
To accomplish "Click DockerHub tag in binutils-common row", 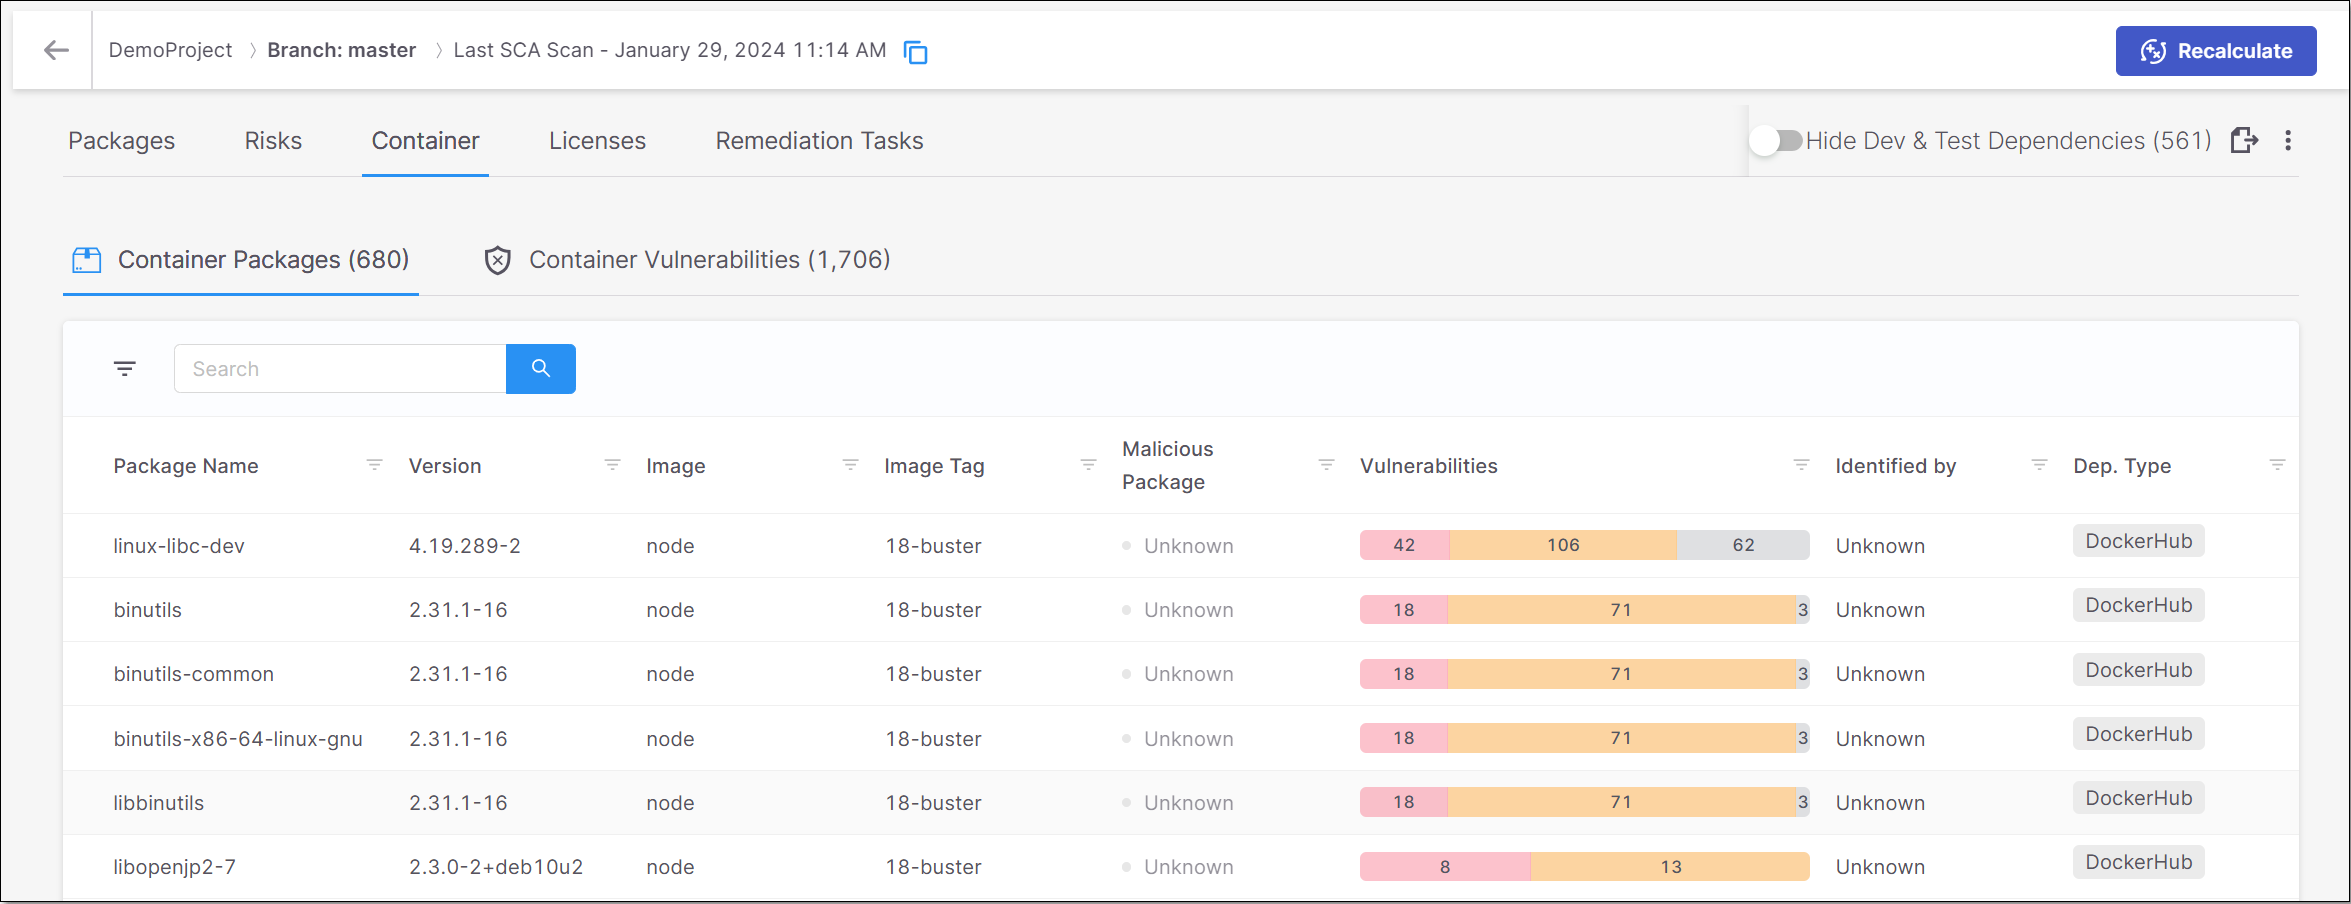I will 2138,670.
